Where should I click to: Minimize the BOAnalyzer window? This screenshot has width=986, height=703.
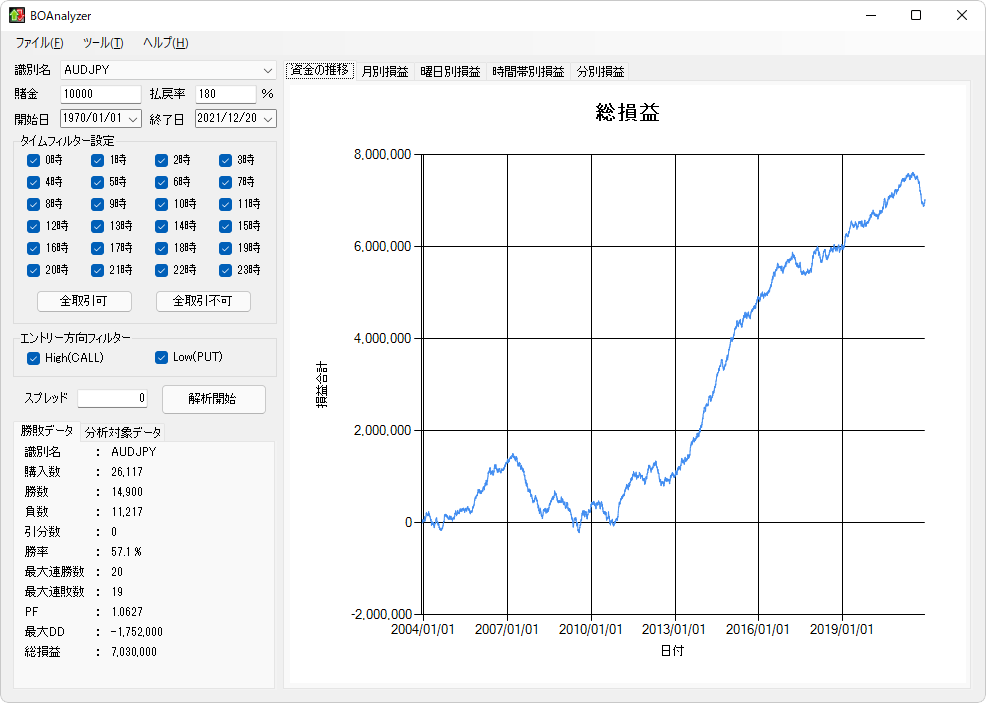click(x=871, y=15)
